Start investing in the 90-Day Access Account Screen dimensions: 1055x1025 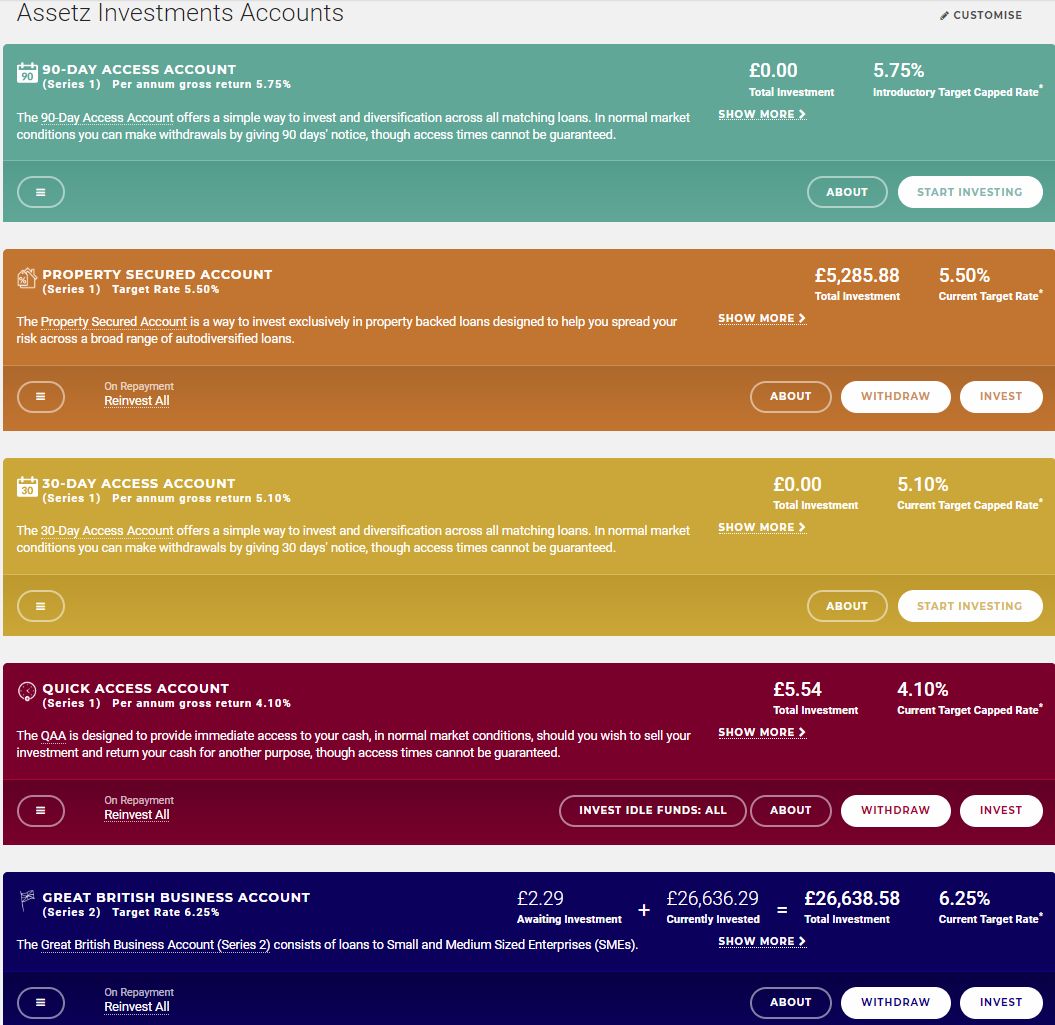pos(970,192)
